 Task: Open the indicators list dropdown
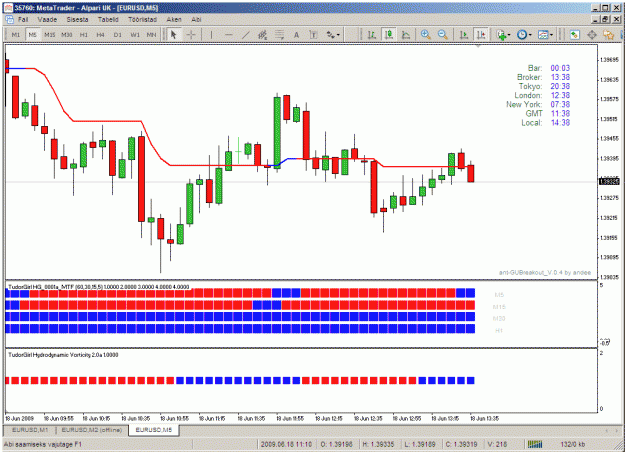click(x=504, y=35)
